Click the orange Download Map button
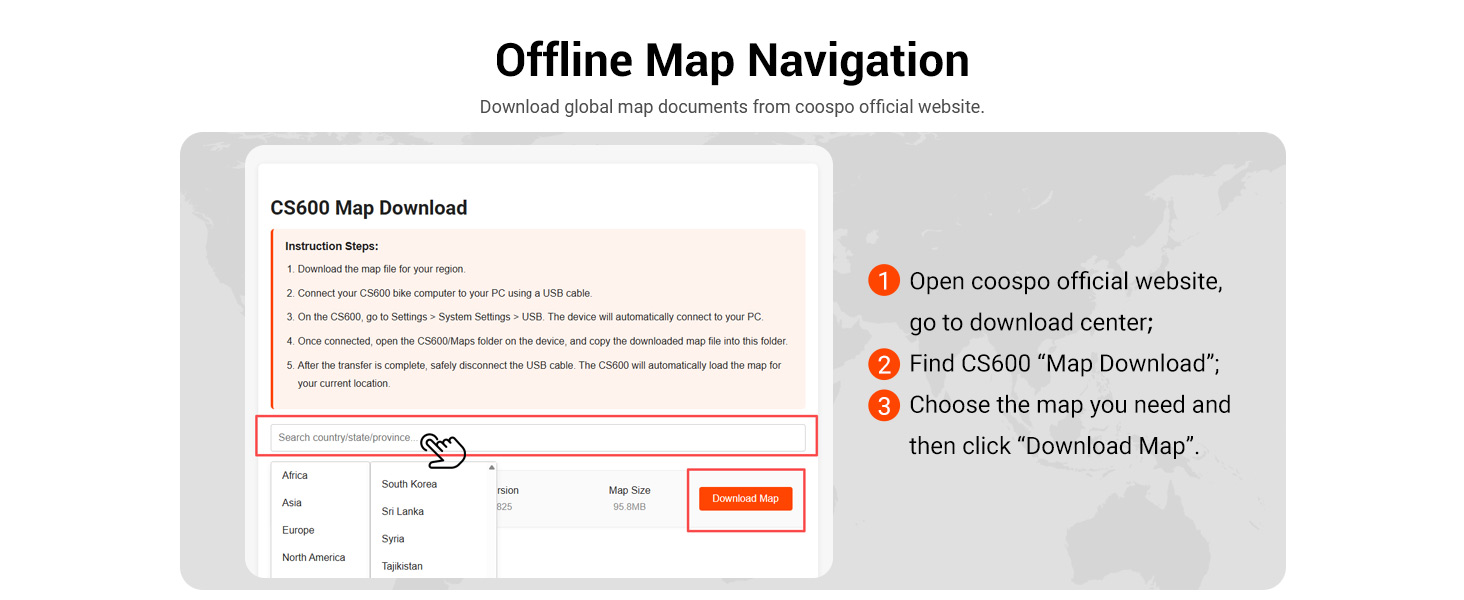Screen dimensions: 1464x600 pyautogui.click(x=745, y=498)
